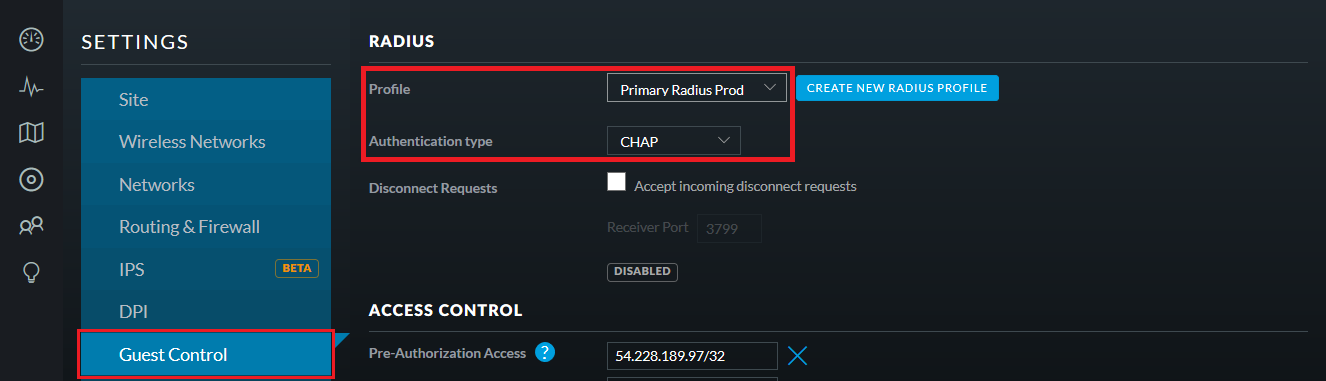Open the Statistics pulse icon
The width and height of the screenshot is (1326, 381).
(x=32, y=88)
